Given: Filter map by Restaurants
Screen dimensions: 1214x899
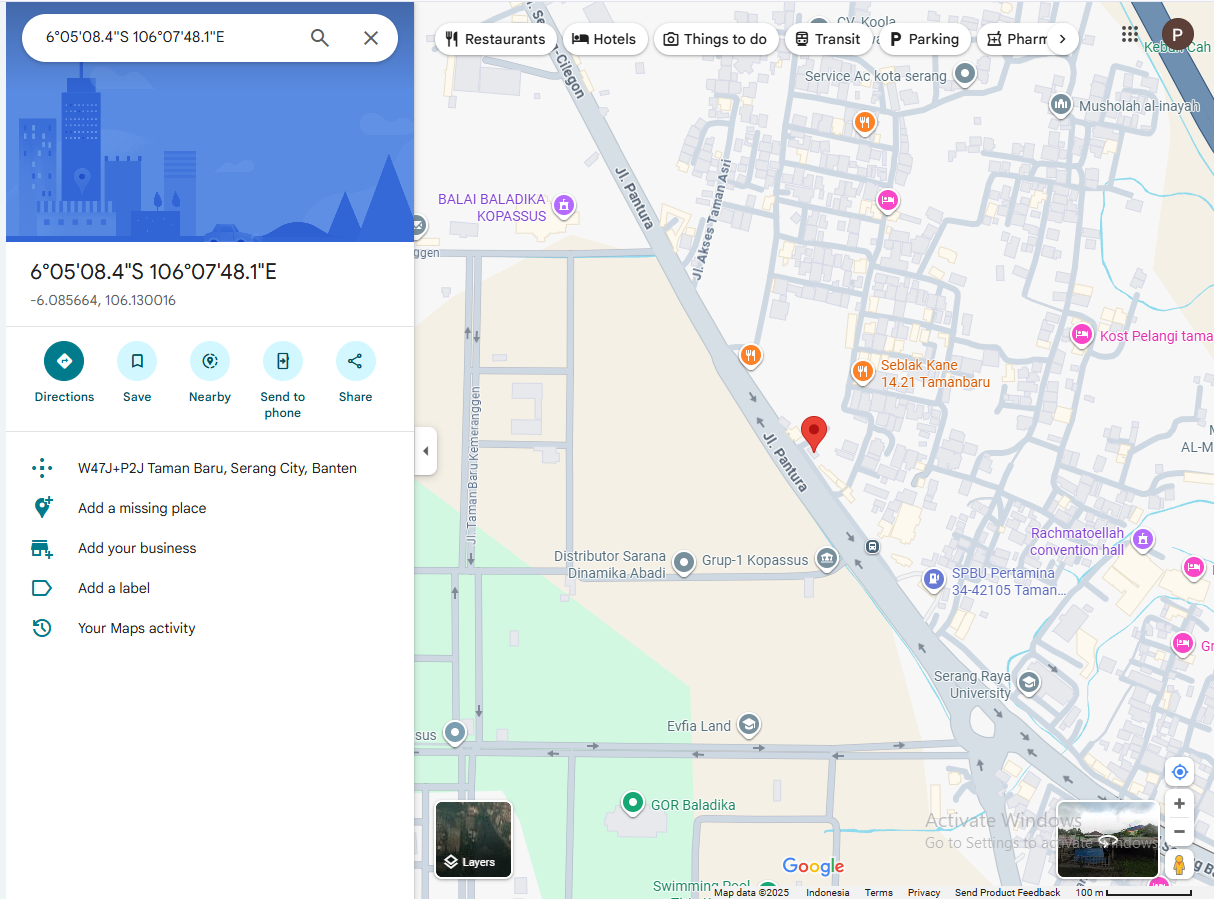Looking at the screenshot, I should tap(496, 39).
